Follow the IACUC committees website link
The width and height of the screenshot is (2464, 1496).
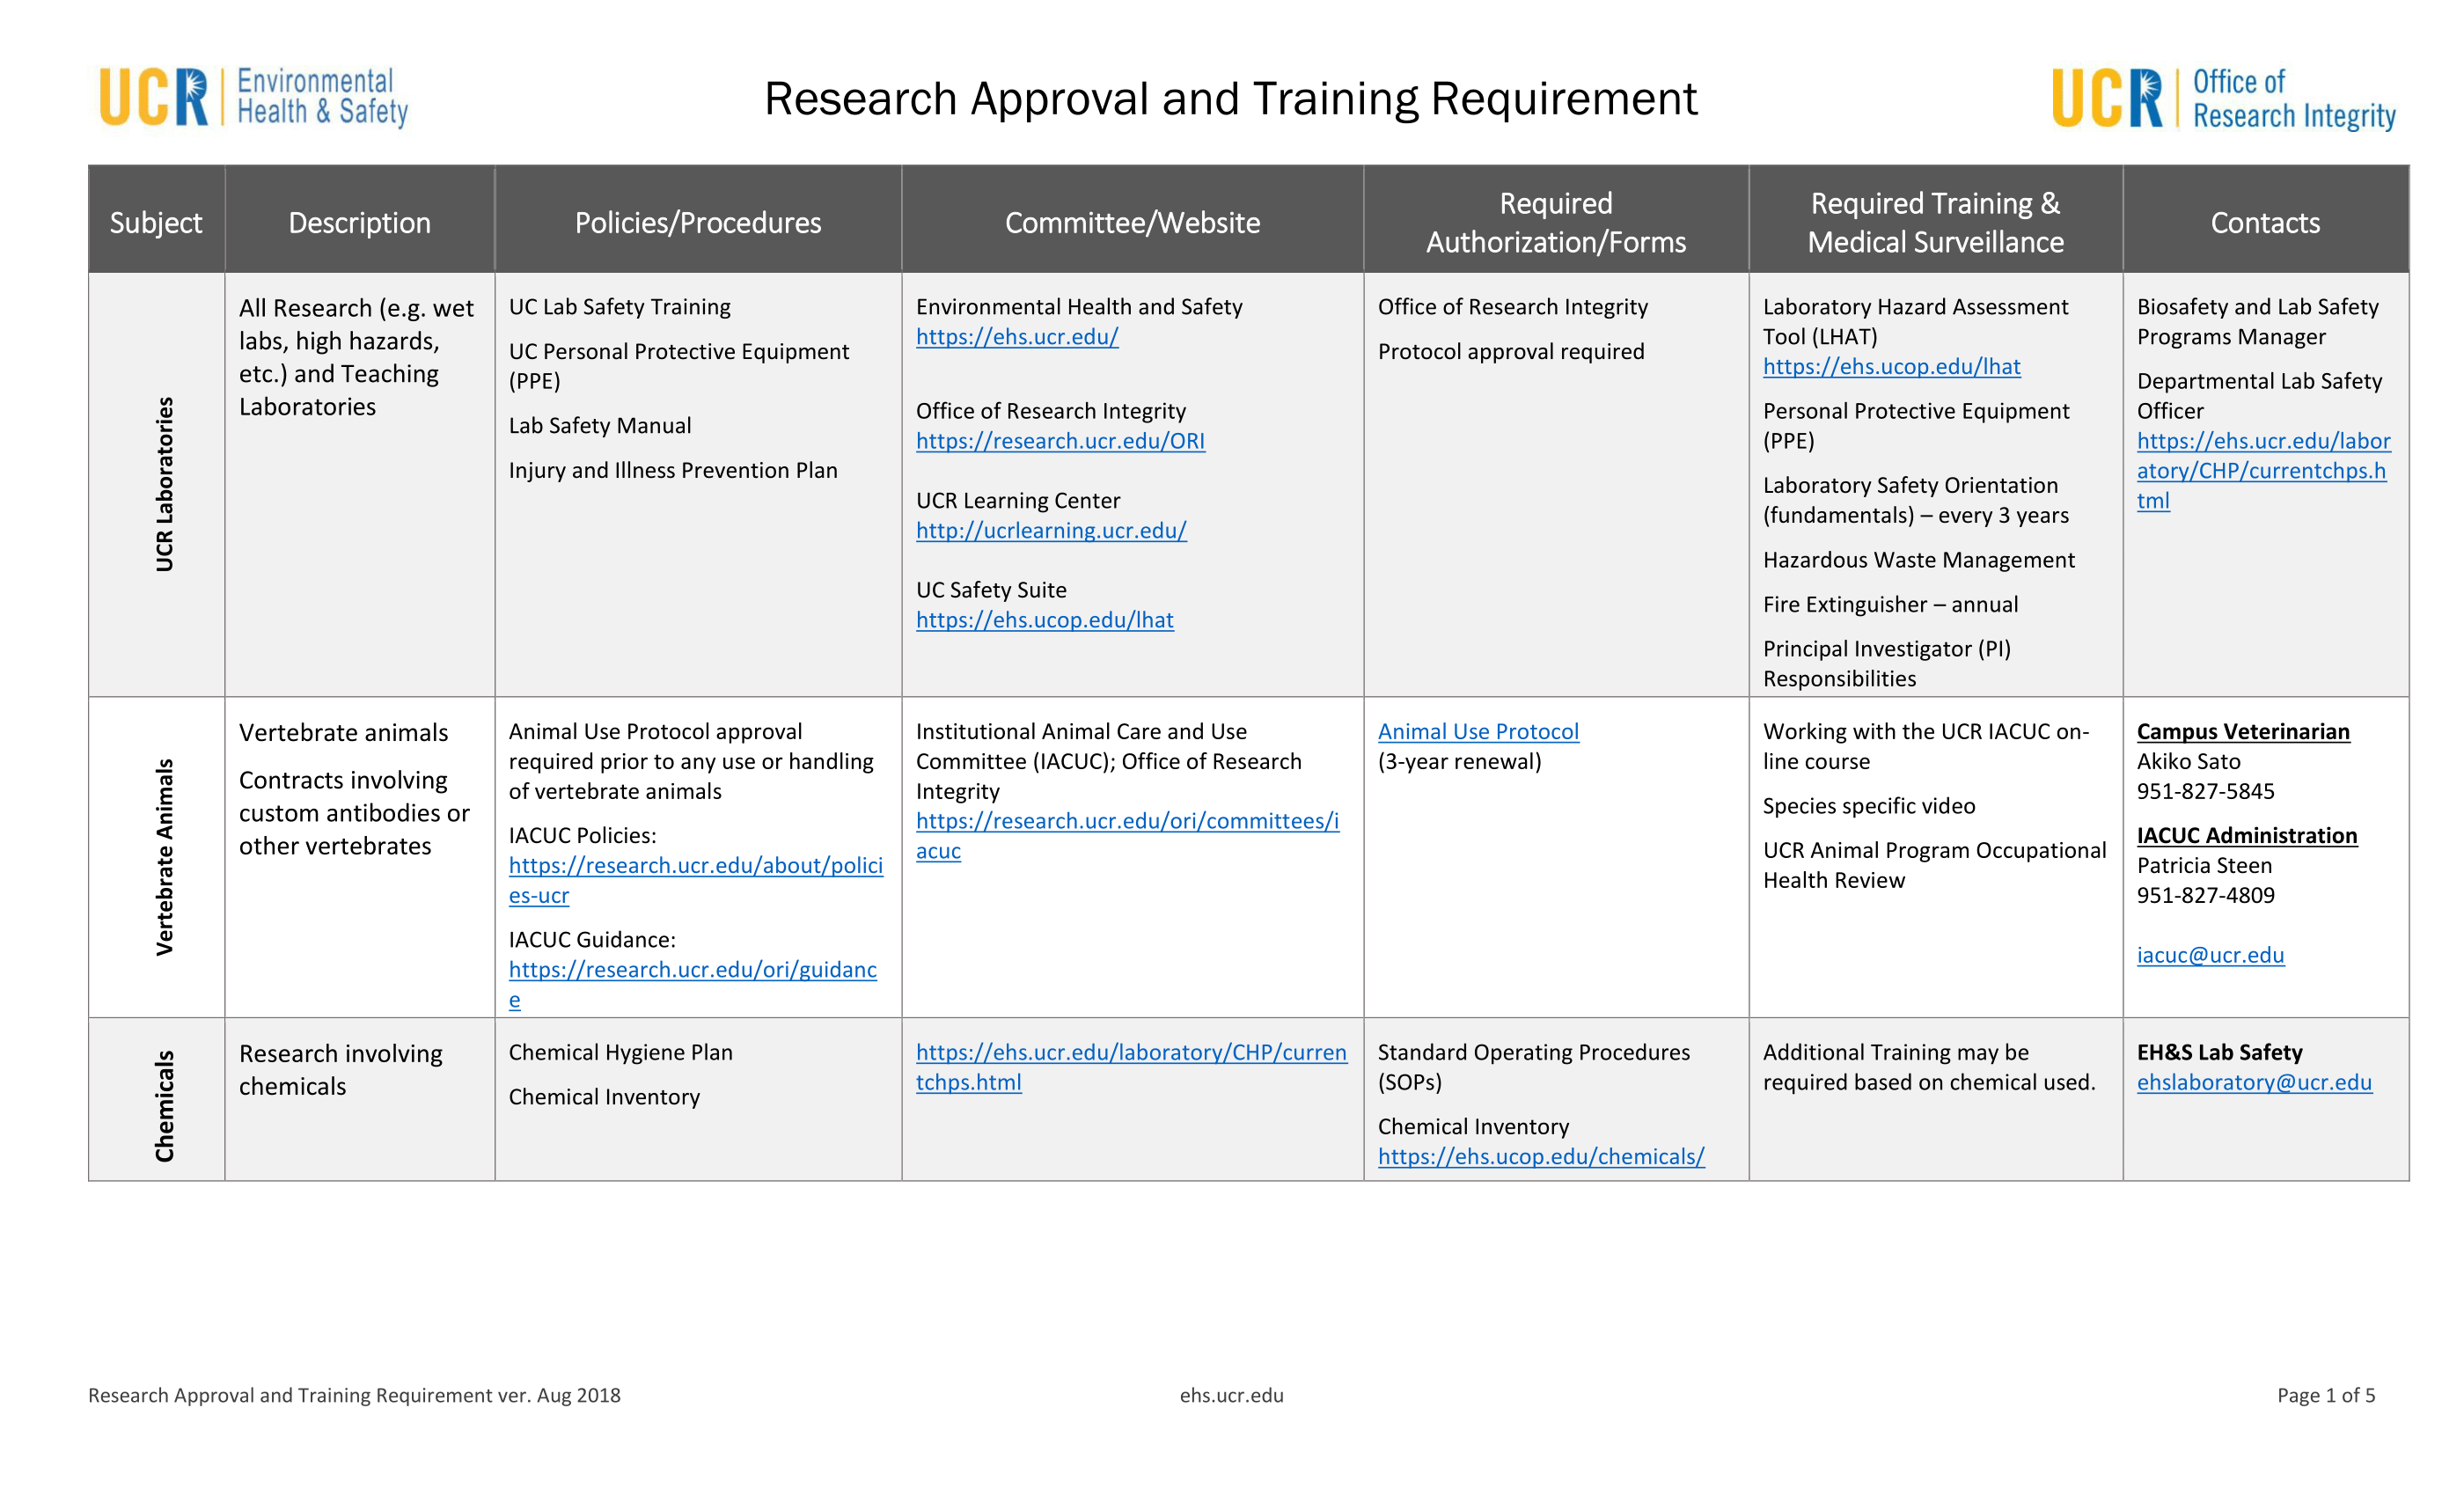[1127, 822]
